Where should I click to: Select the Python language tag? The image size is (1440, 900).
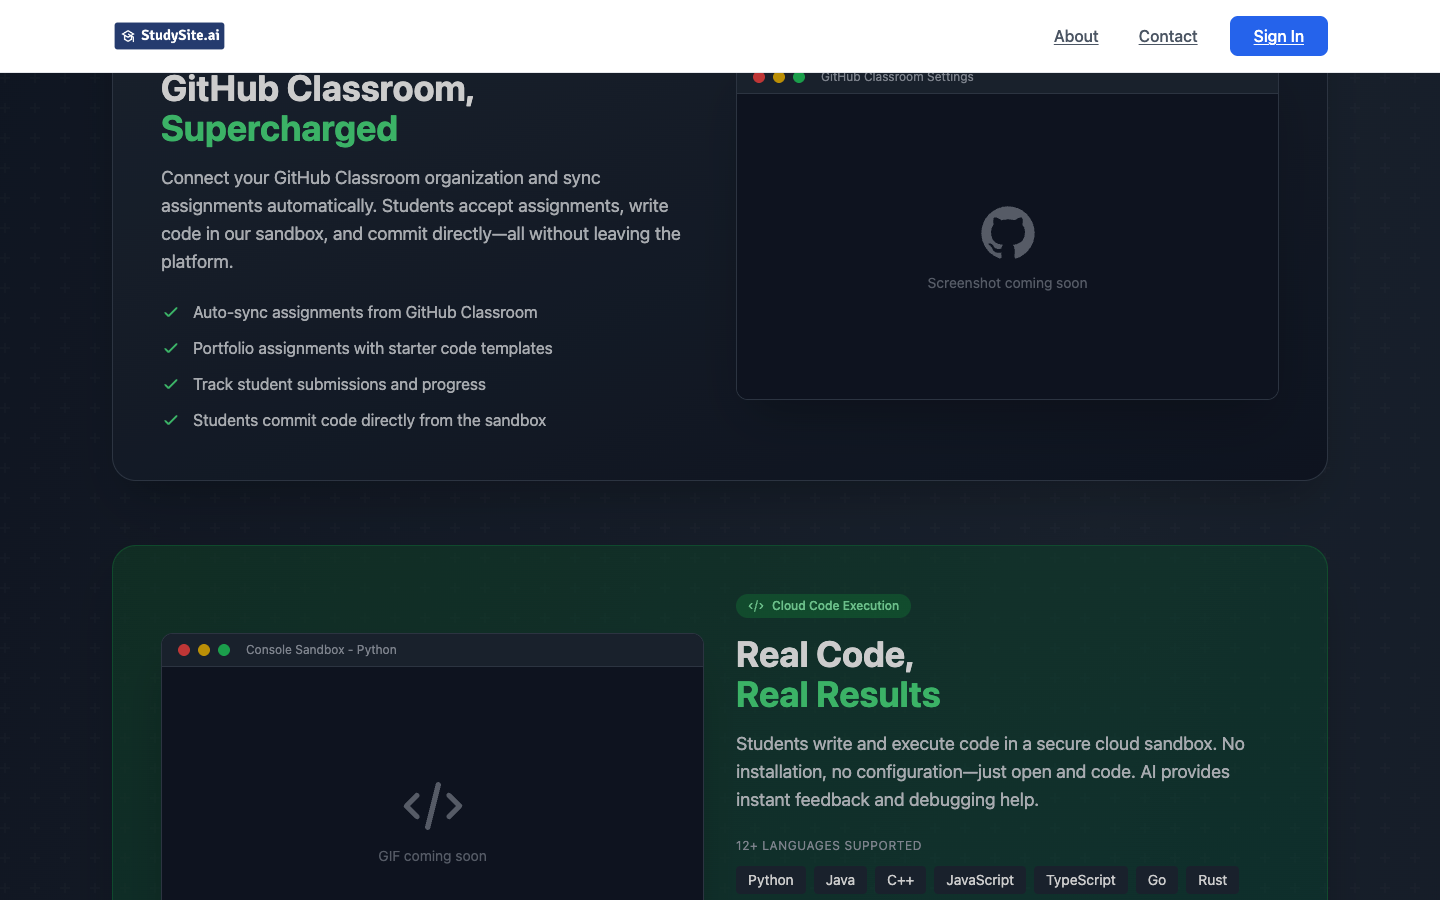pos(770,880)
